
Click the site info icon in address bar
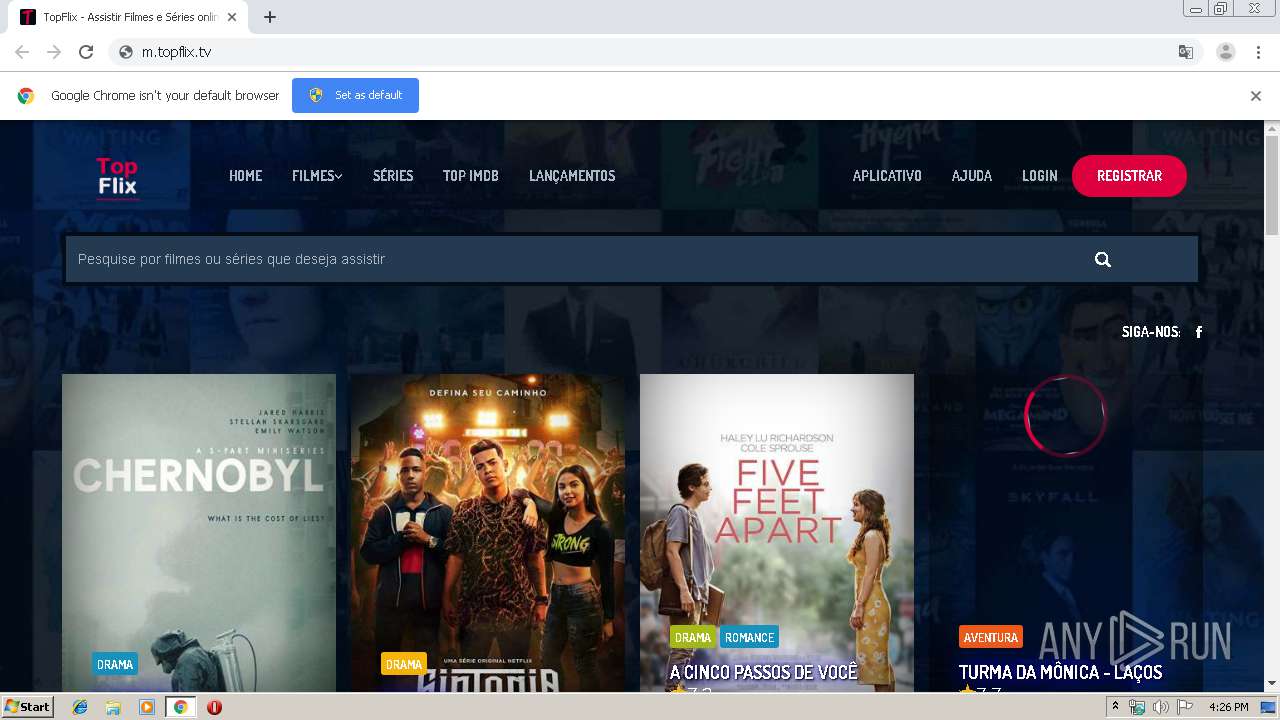[x=126, y=52]
